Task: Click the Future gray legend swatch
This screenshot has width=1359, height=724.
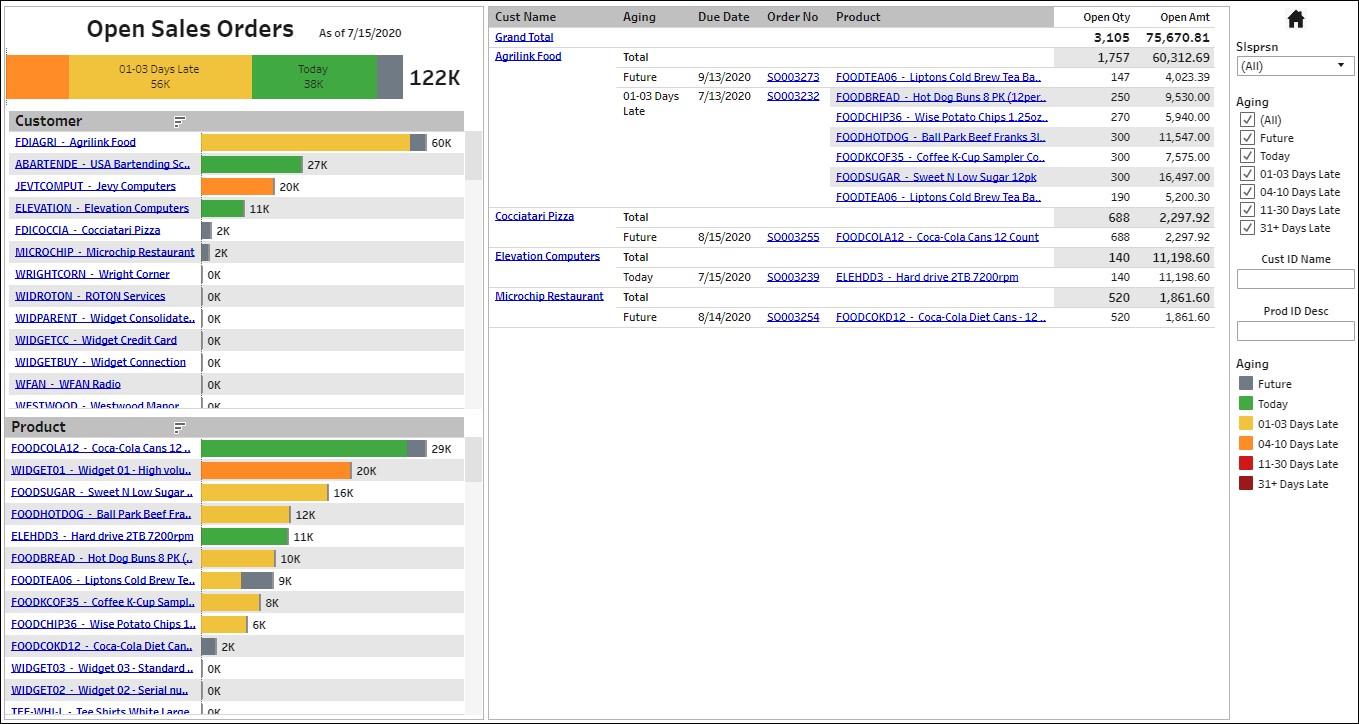Action: (1246, 384)
